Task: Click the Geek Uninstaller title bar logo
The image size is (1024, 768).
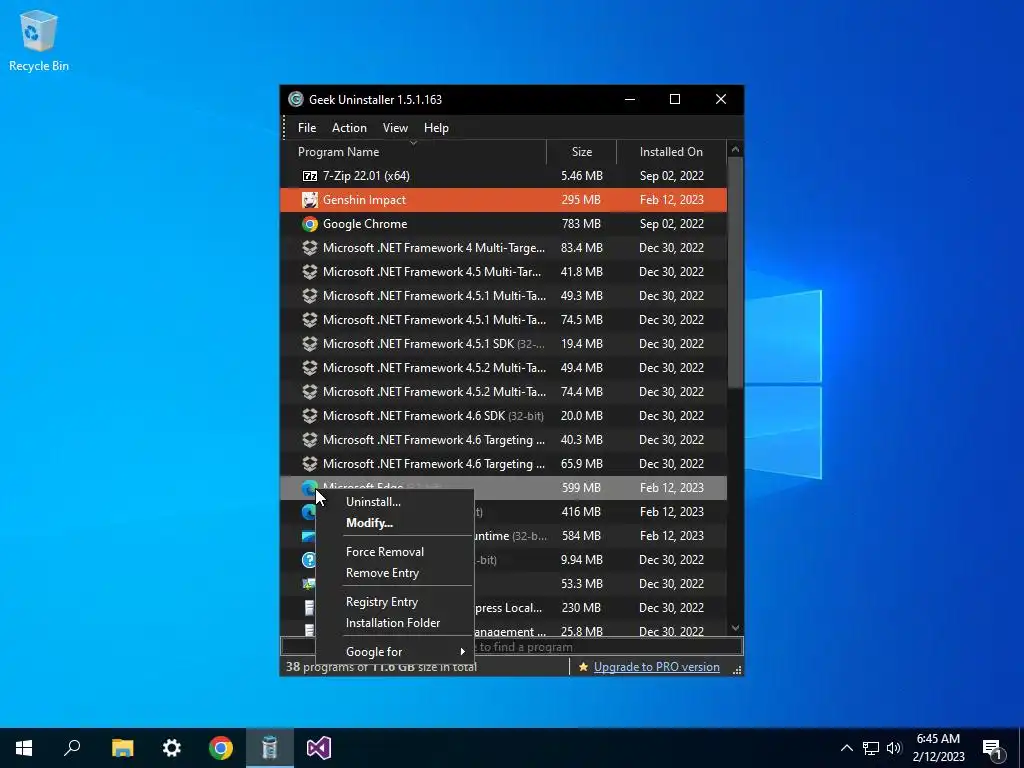Action: tap(296, 99)
